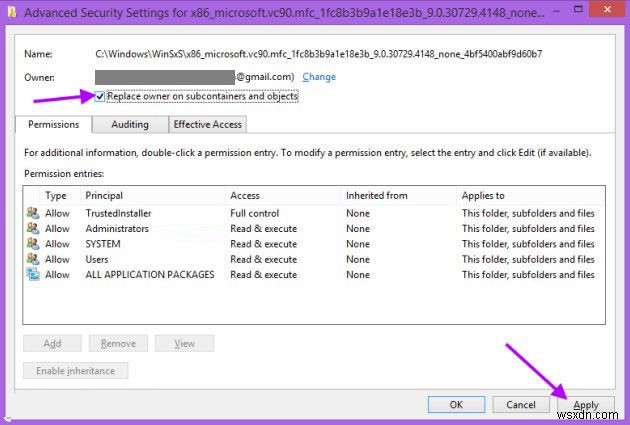
Task: Click the OK button
Action: coord(456,405)
